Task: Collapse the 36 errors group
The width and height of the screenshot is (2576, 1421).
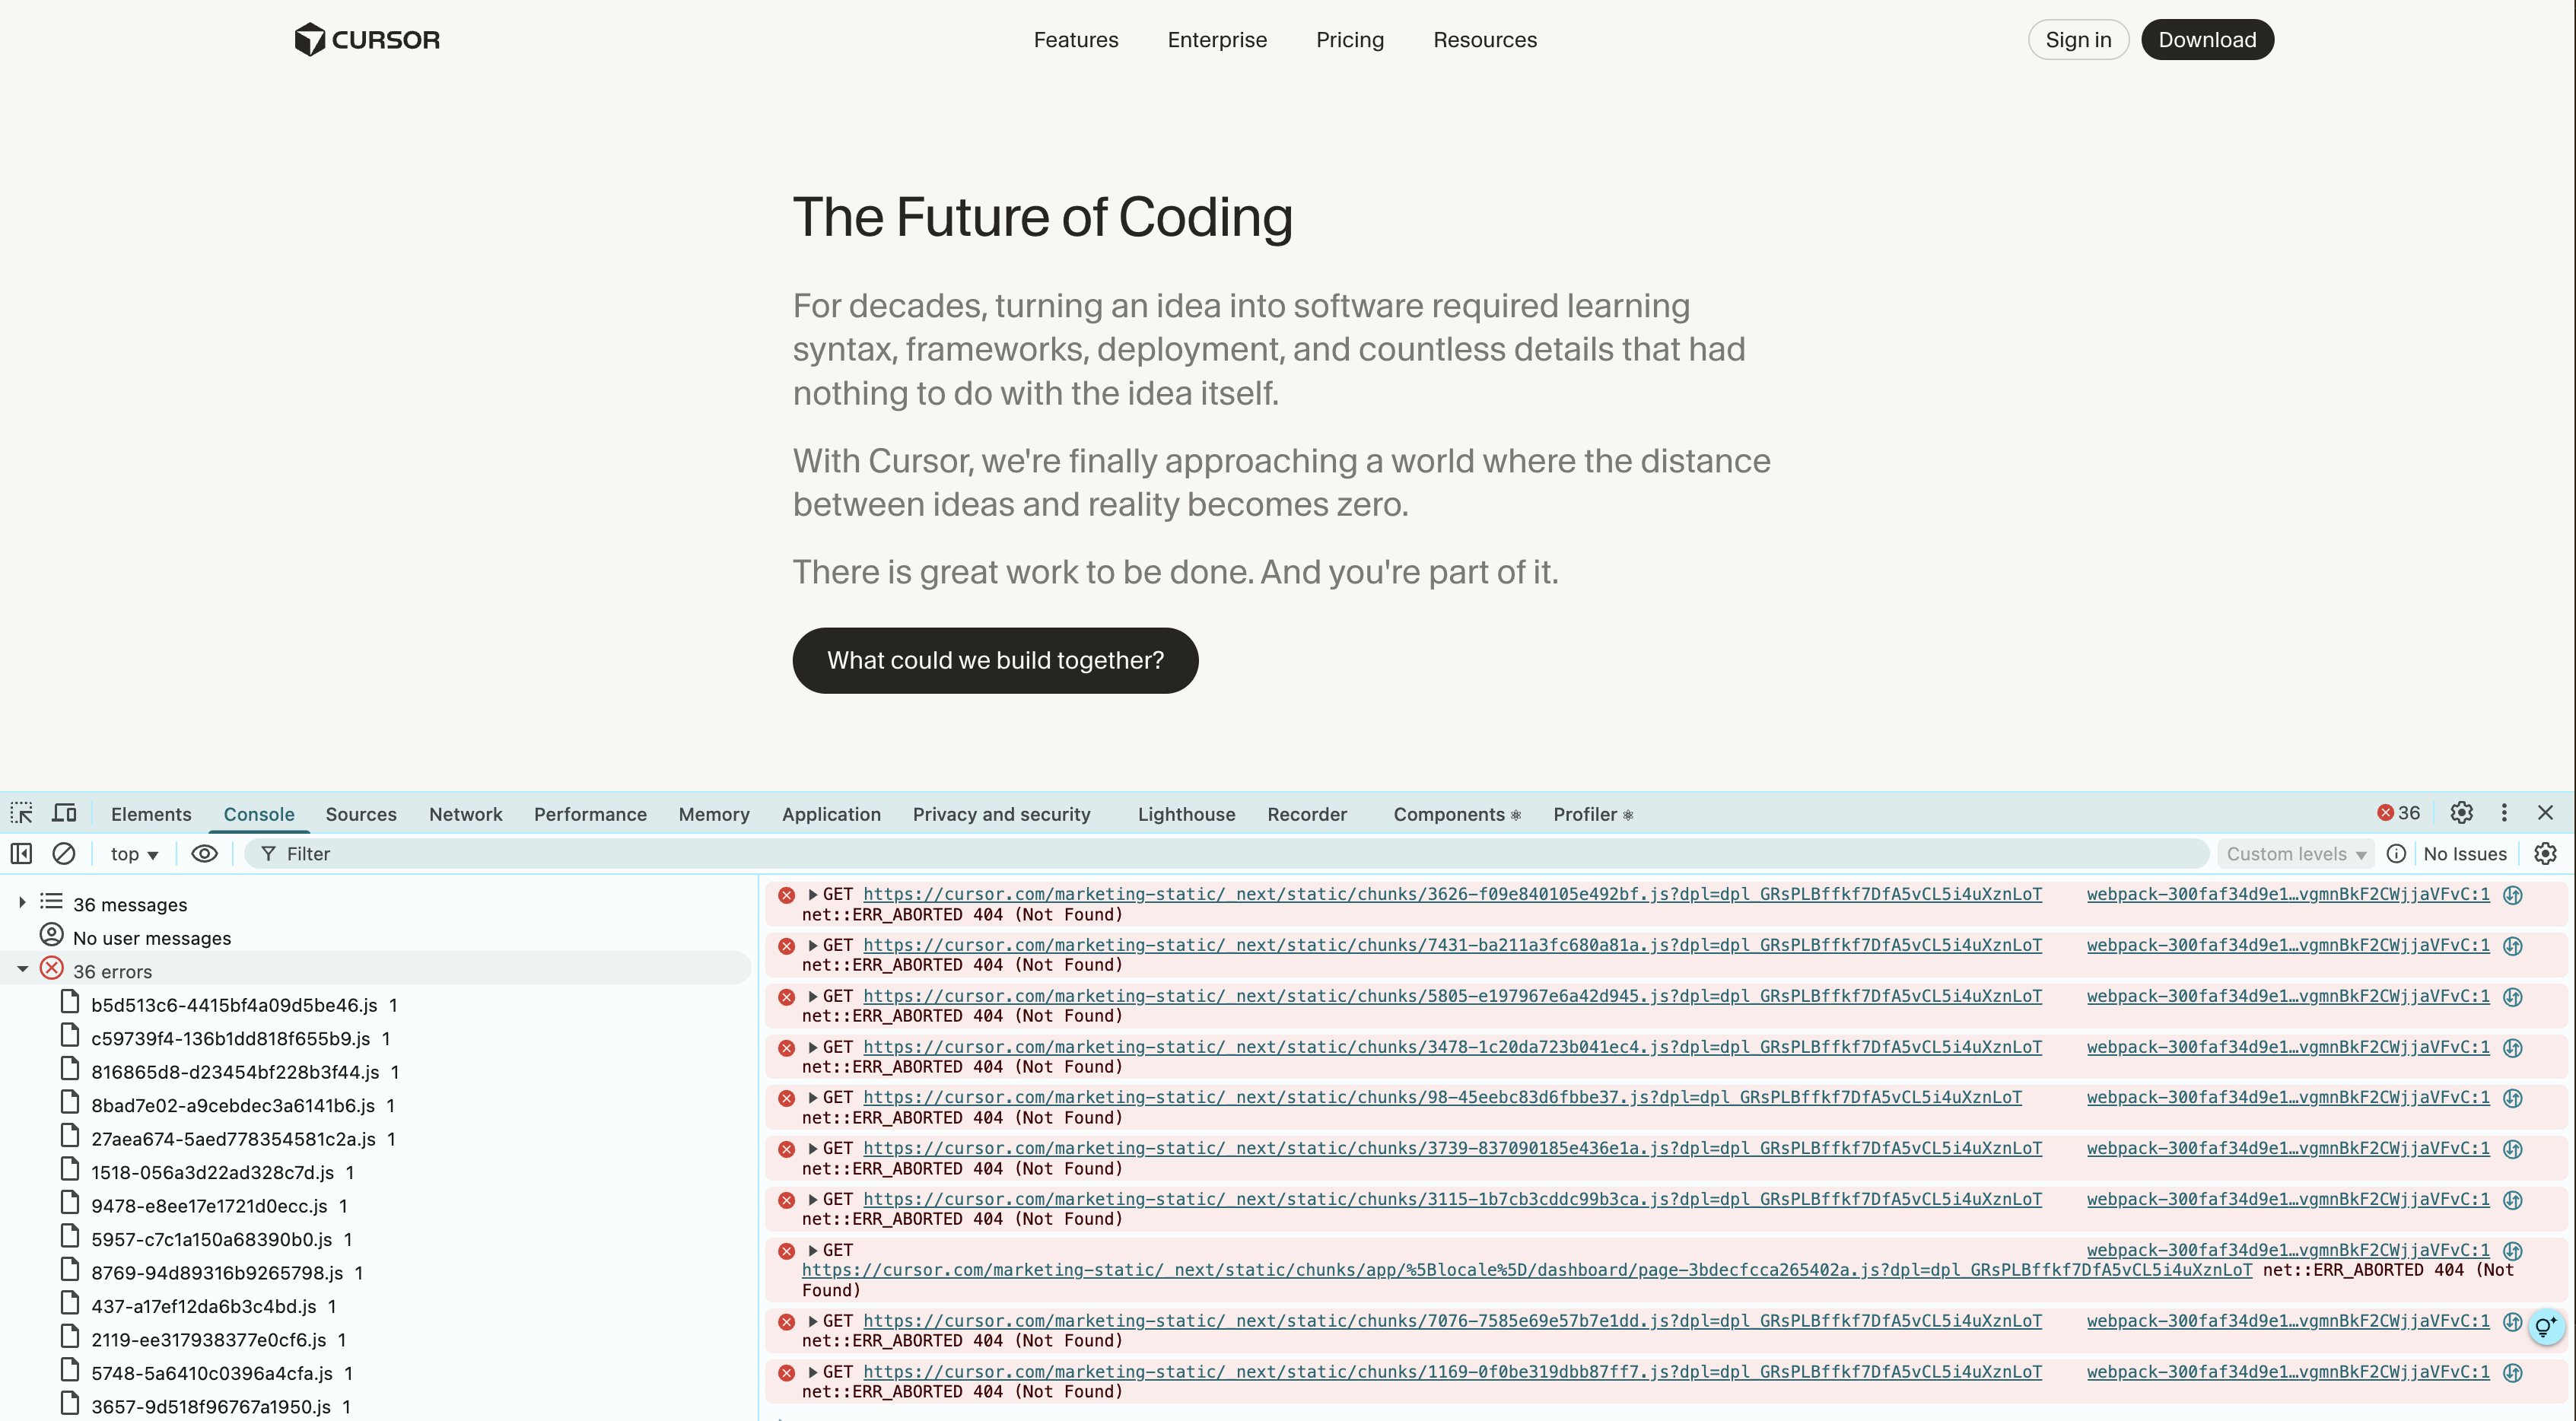Action: (22, 970)
